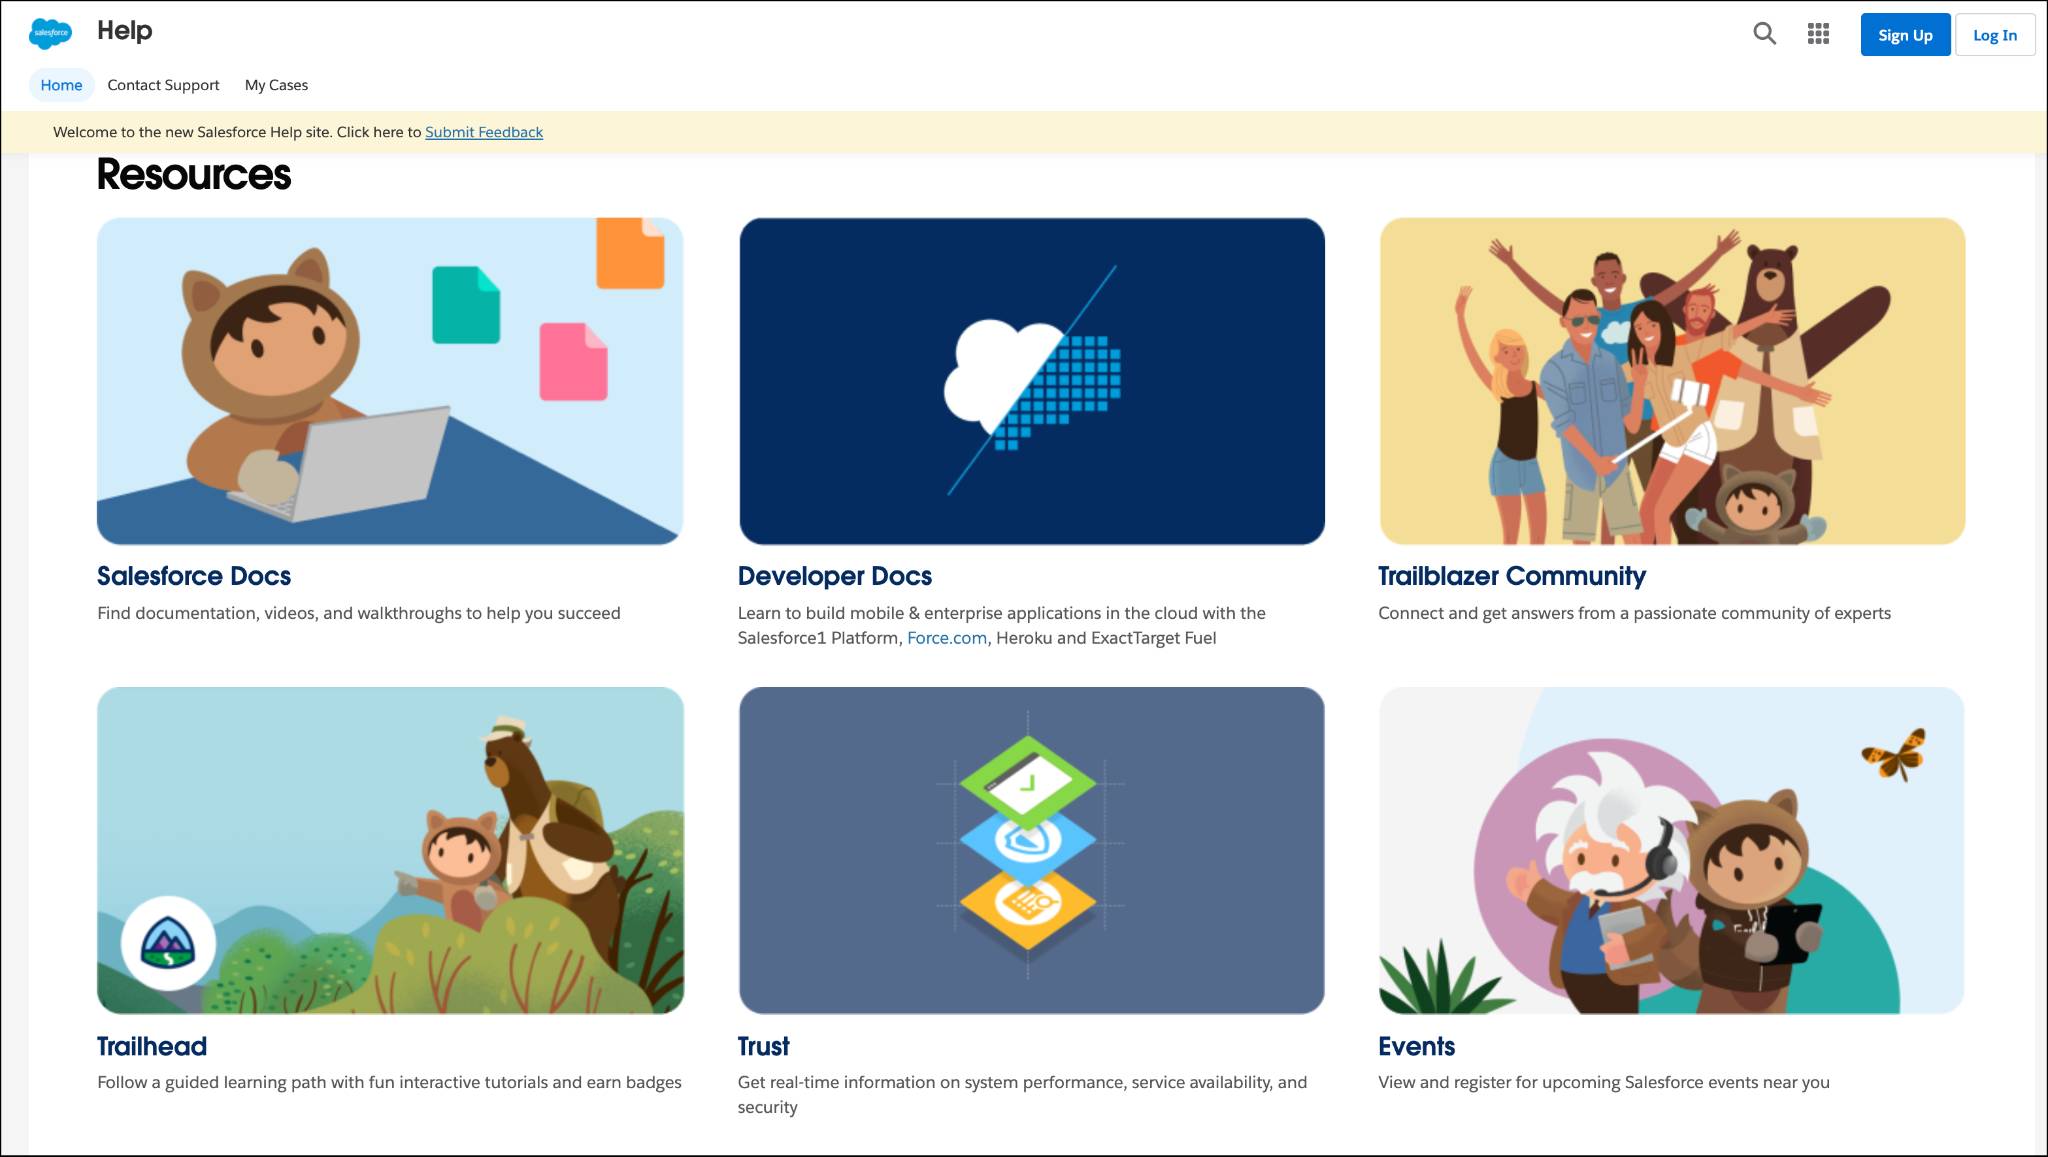Click the Trust diamond icons graphic
The height and width of the screenshot is (1157, 2048).
(x=1031, y=849)
